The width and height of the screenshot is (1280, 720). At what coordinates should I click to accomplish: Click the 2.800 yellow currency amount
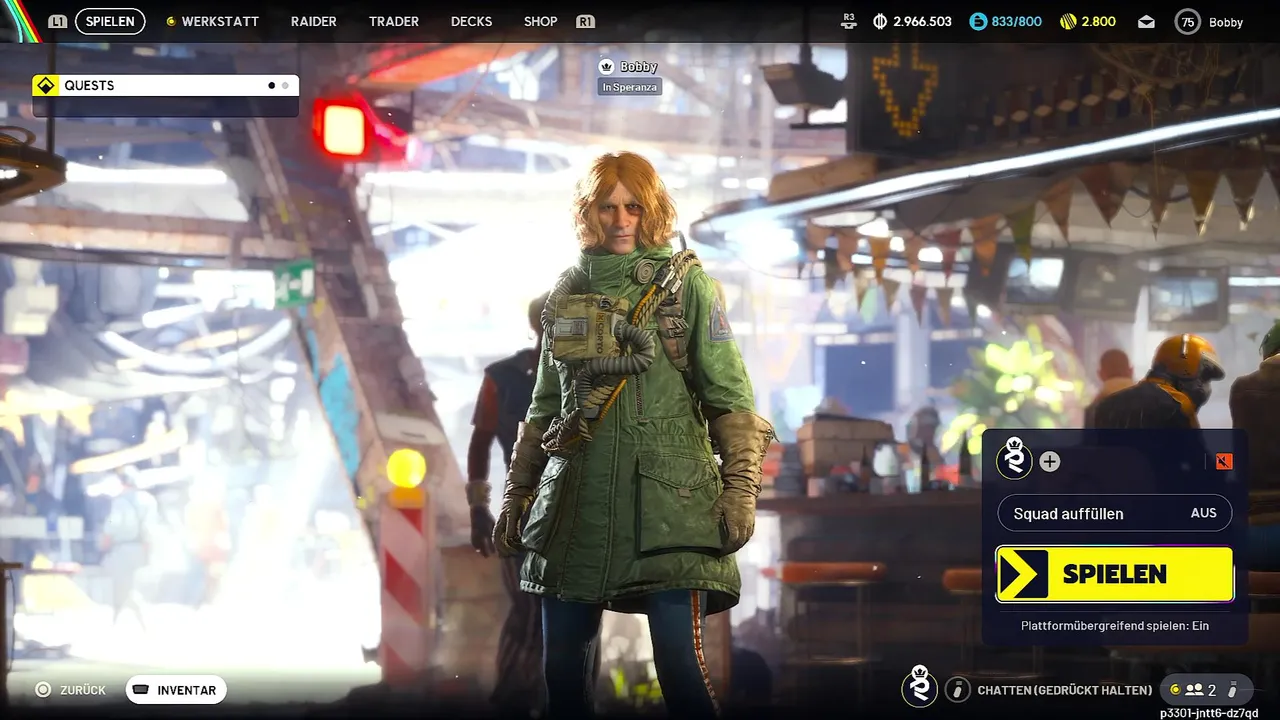[1098, 21]
